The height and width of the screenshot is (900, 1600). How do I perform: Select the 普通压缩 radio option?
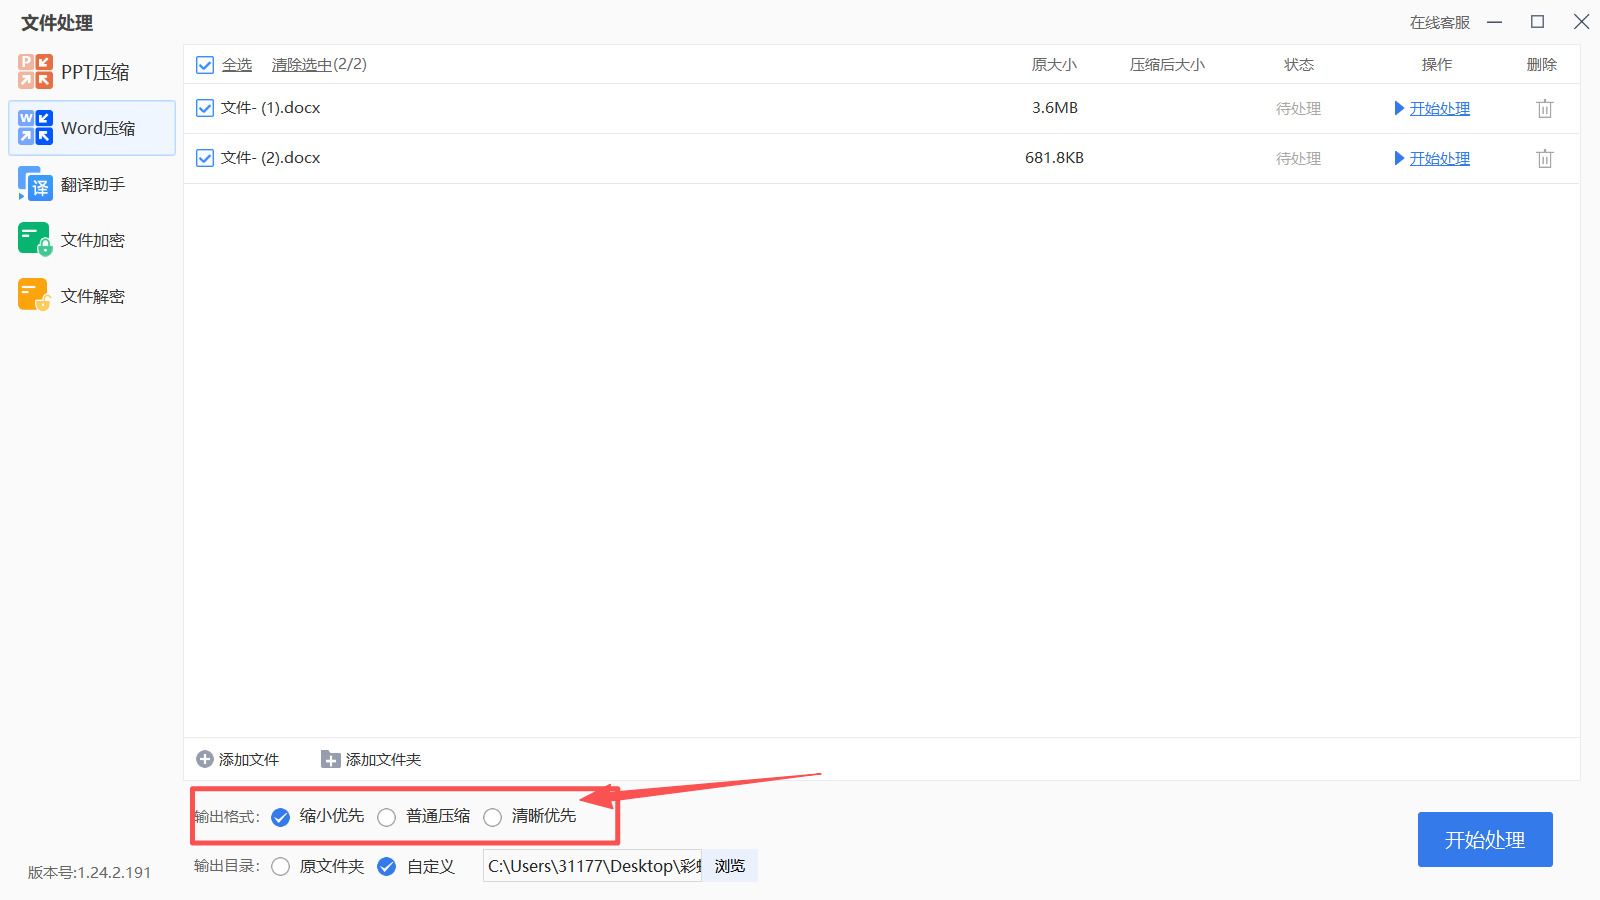(x=387, y=817)
